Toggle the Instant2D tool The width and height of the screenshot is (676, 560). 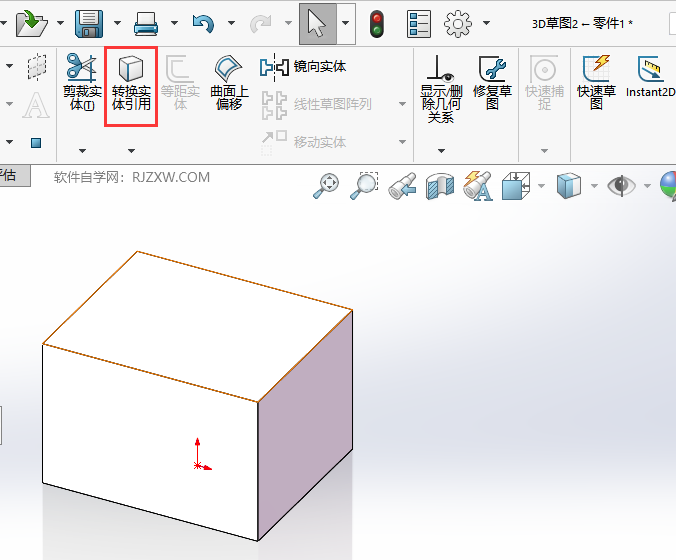651,76
